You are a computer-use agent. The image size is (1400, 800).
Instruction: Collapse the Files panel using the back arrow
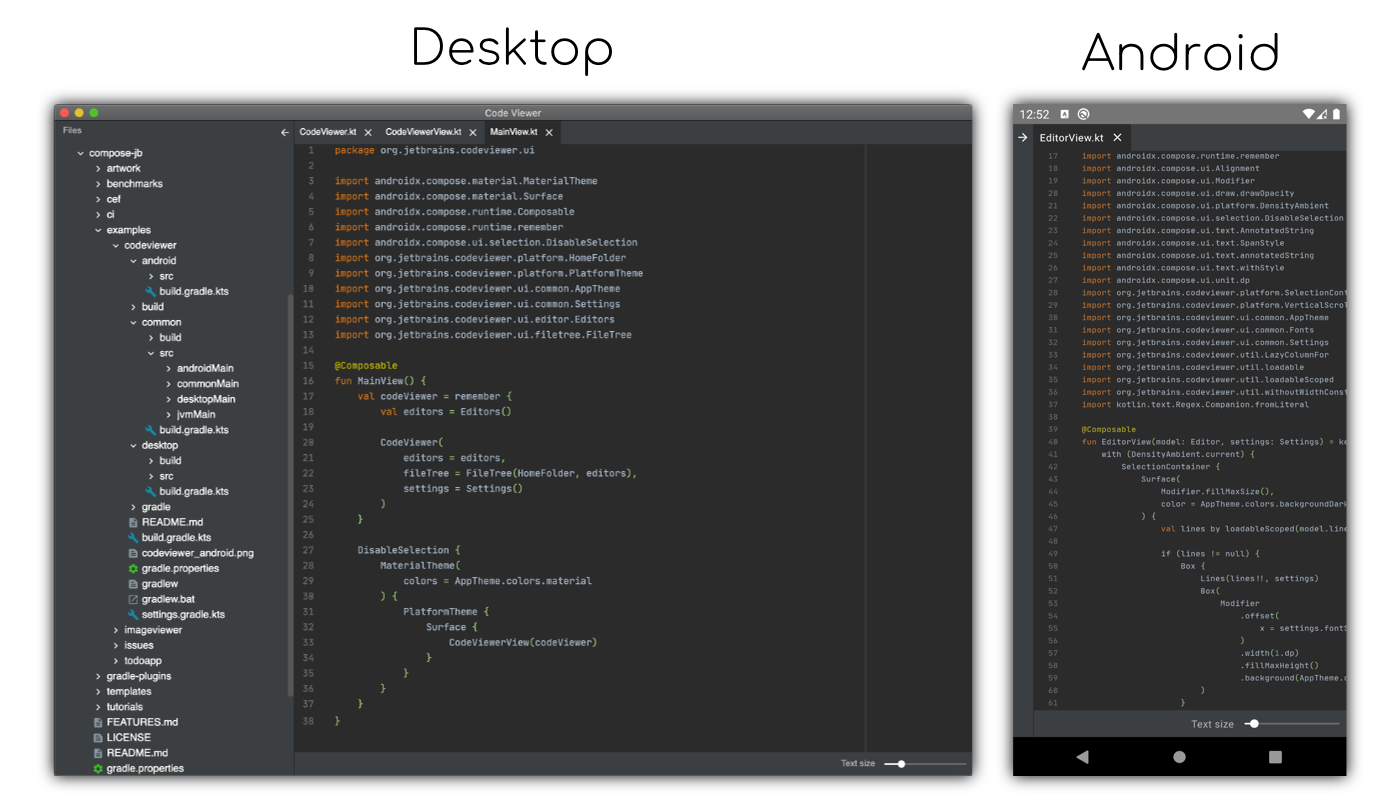285,132
